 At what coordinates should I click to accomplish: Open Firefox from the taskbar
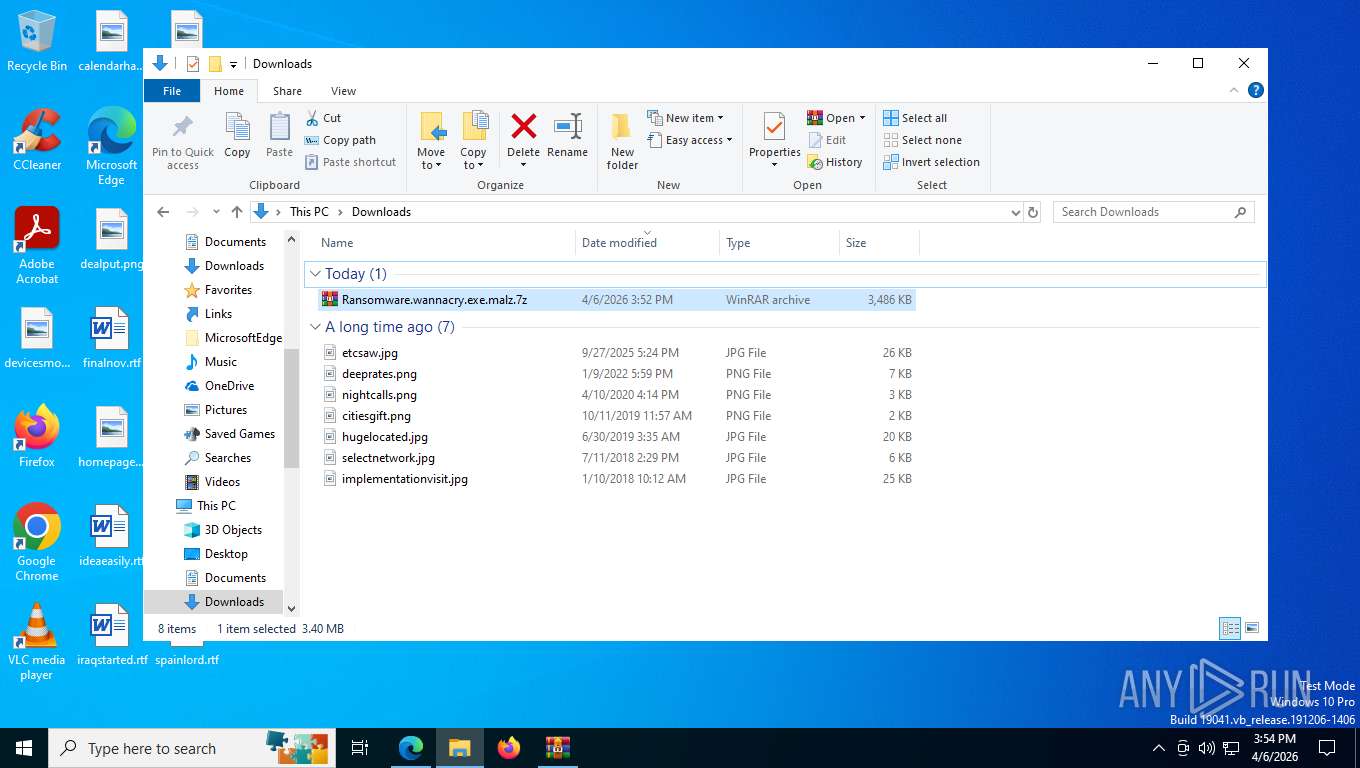[509, 748]
